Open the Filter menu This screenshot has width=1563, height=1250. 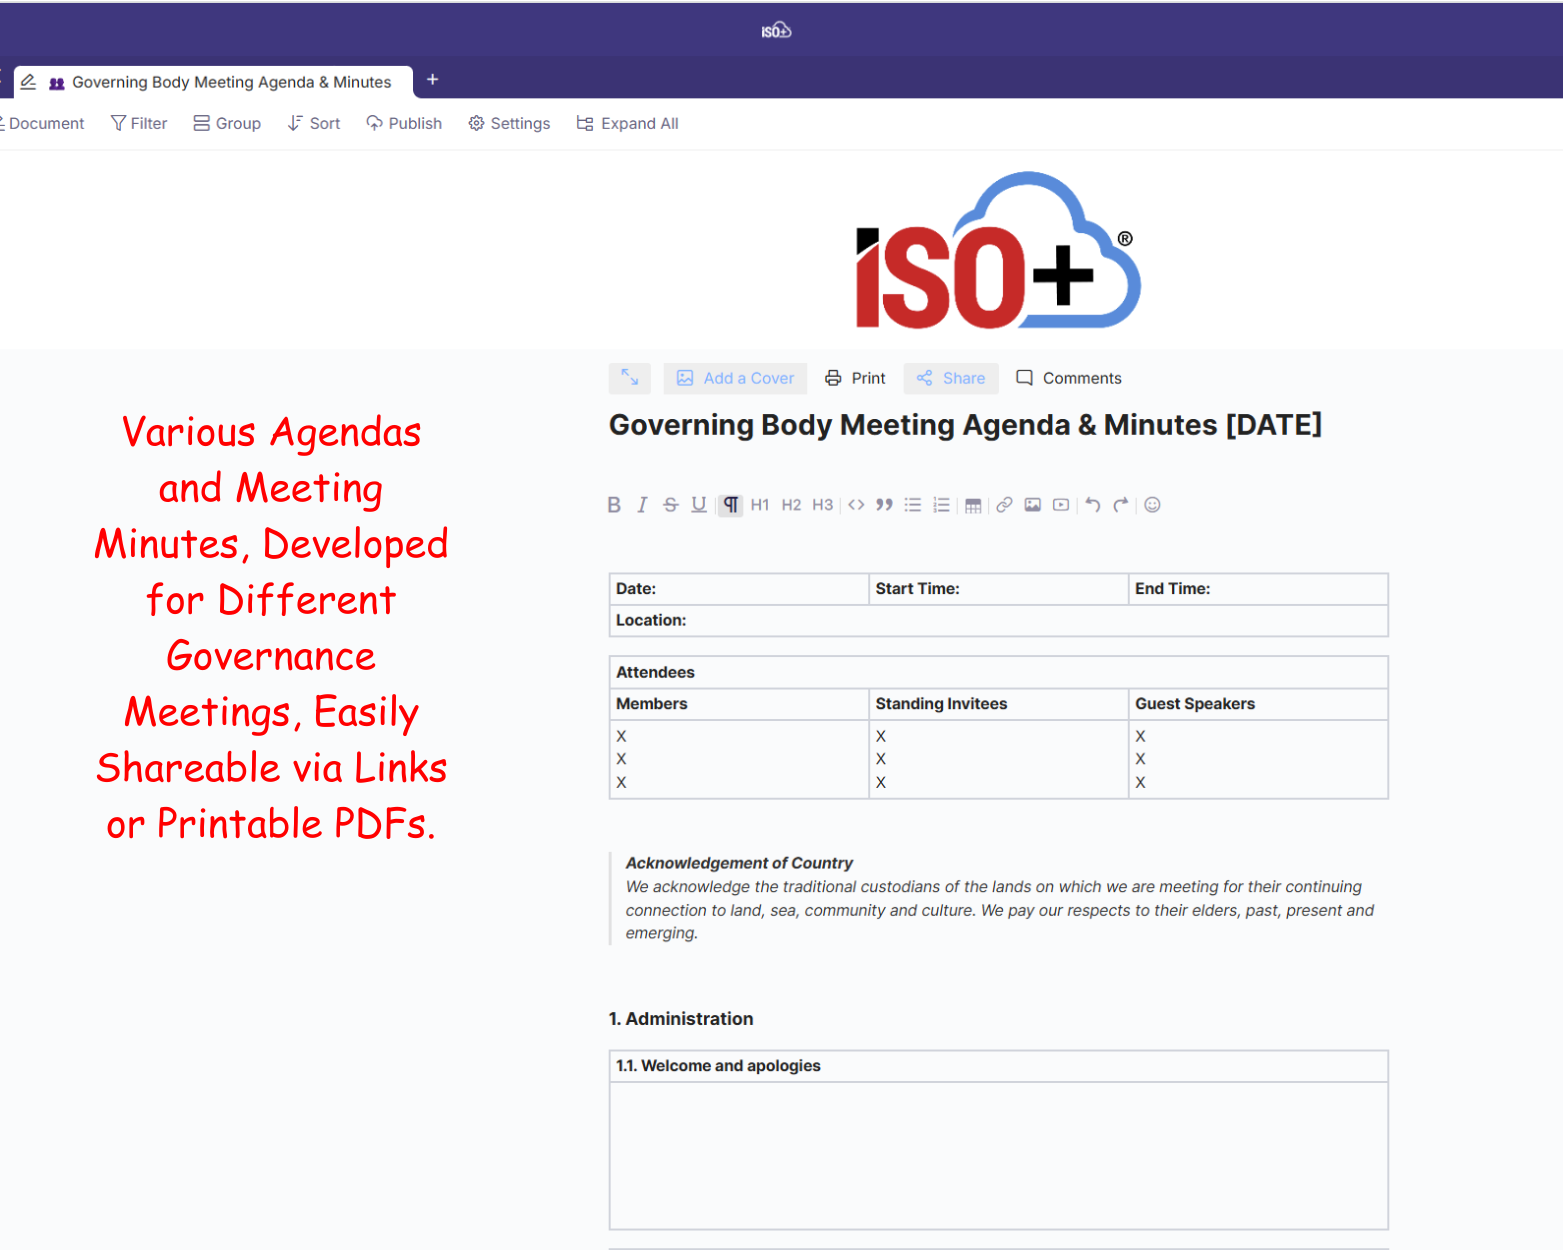pos(139,124)
